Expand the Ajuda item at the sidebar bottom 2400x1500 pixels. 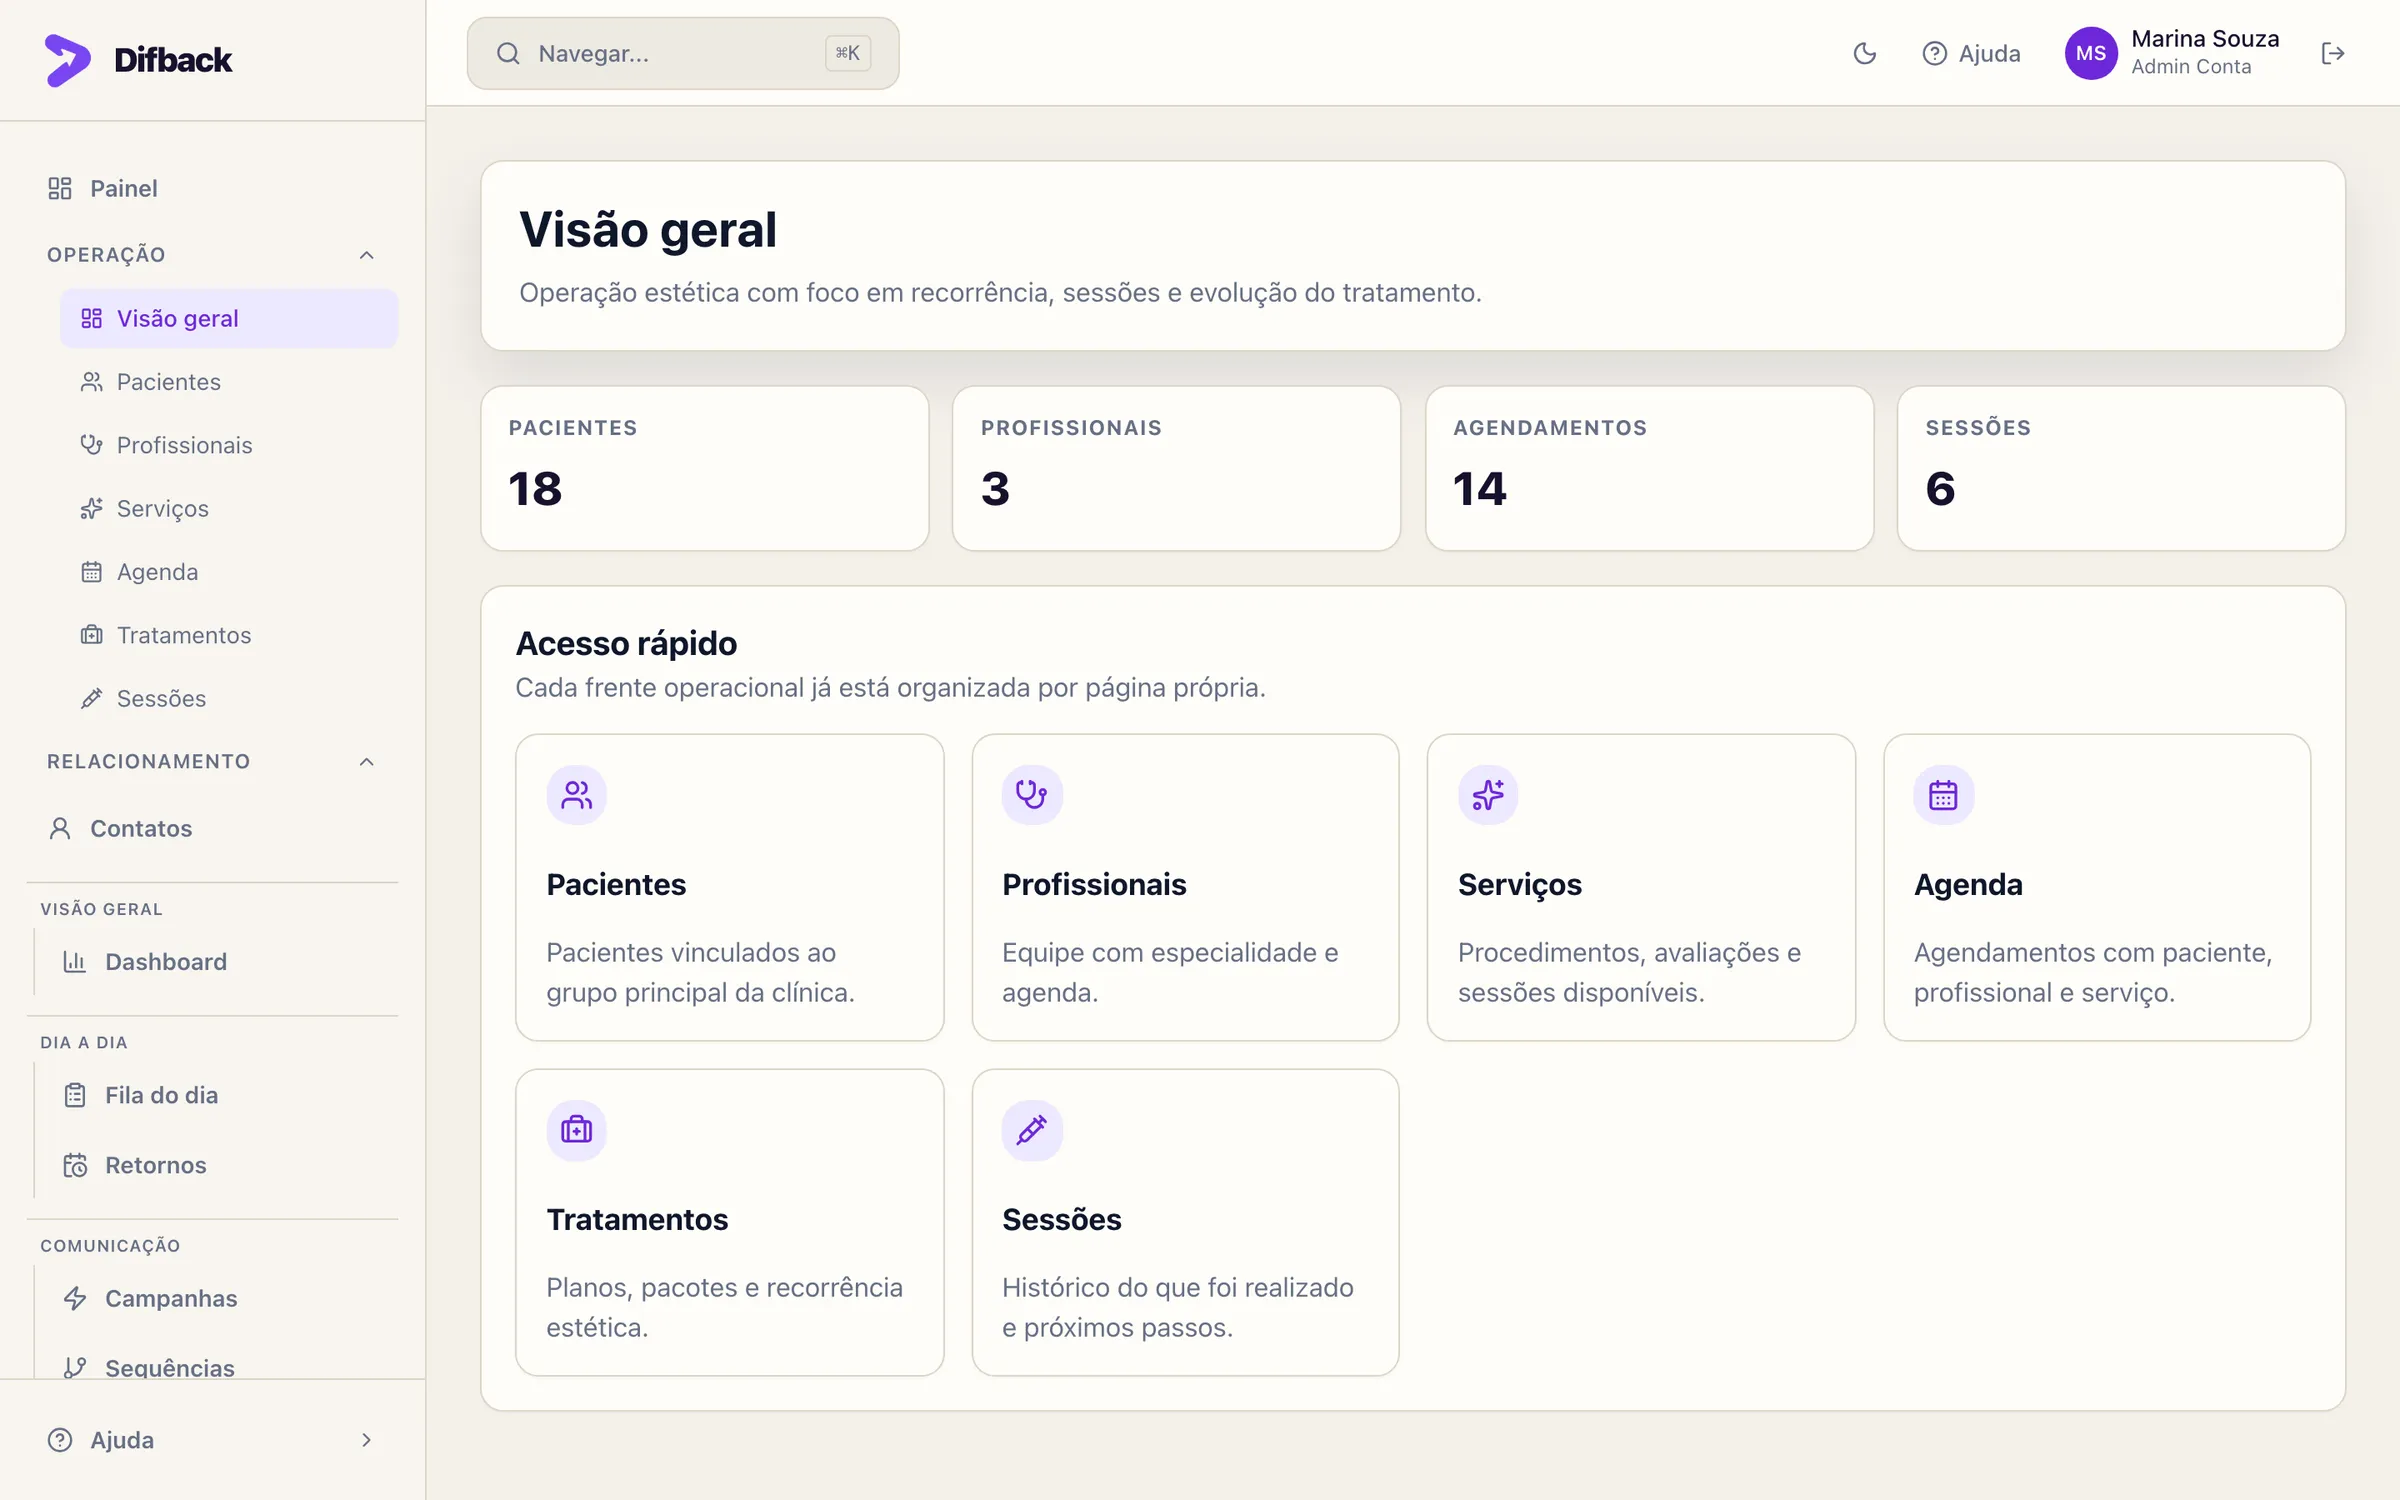213,1440
